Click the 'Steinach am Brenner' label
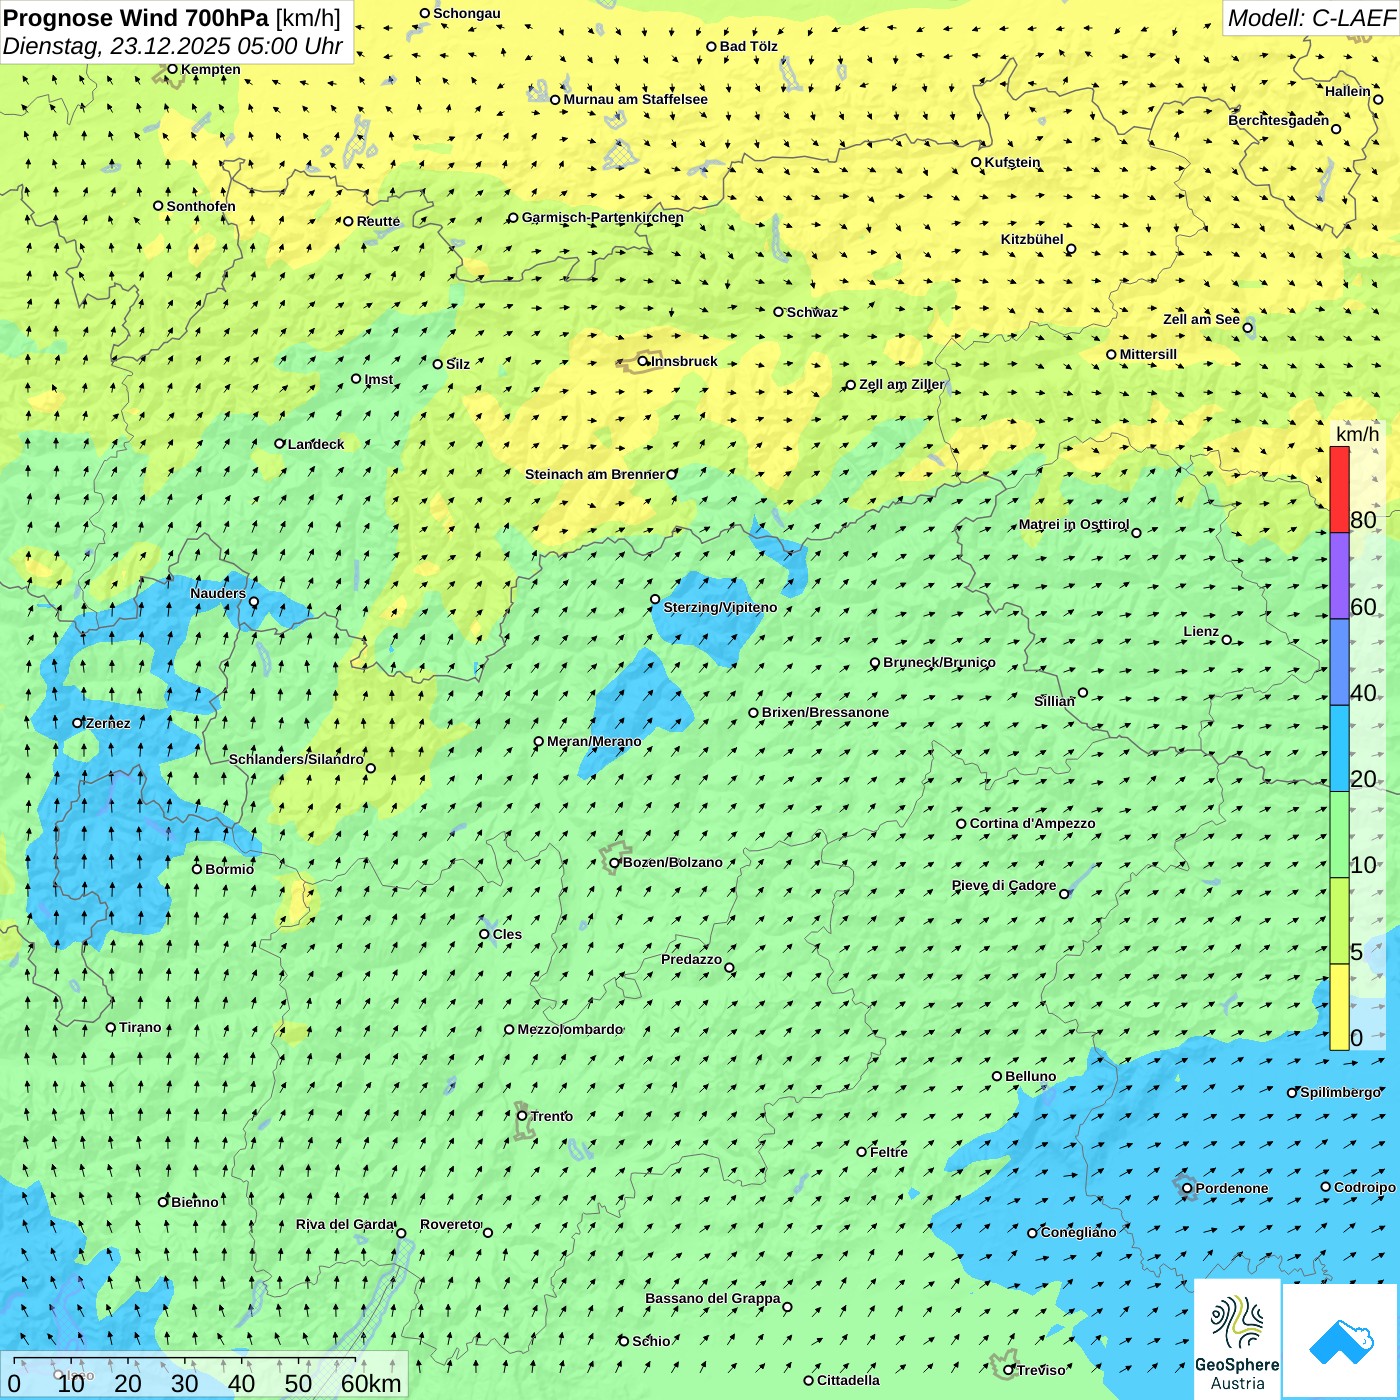Viewport: 1400px width, 1400px height. (595, 474)
